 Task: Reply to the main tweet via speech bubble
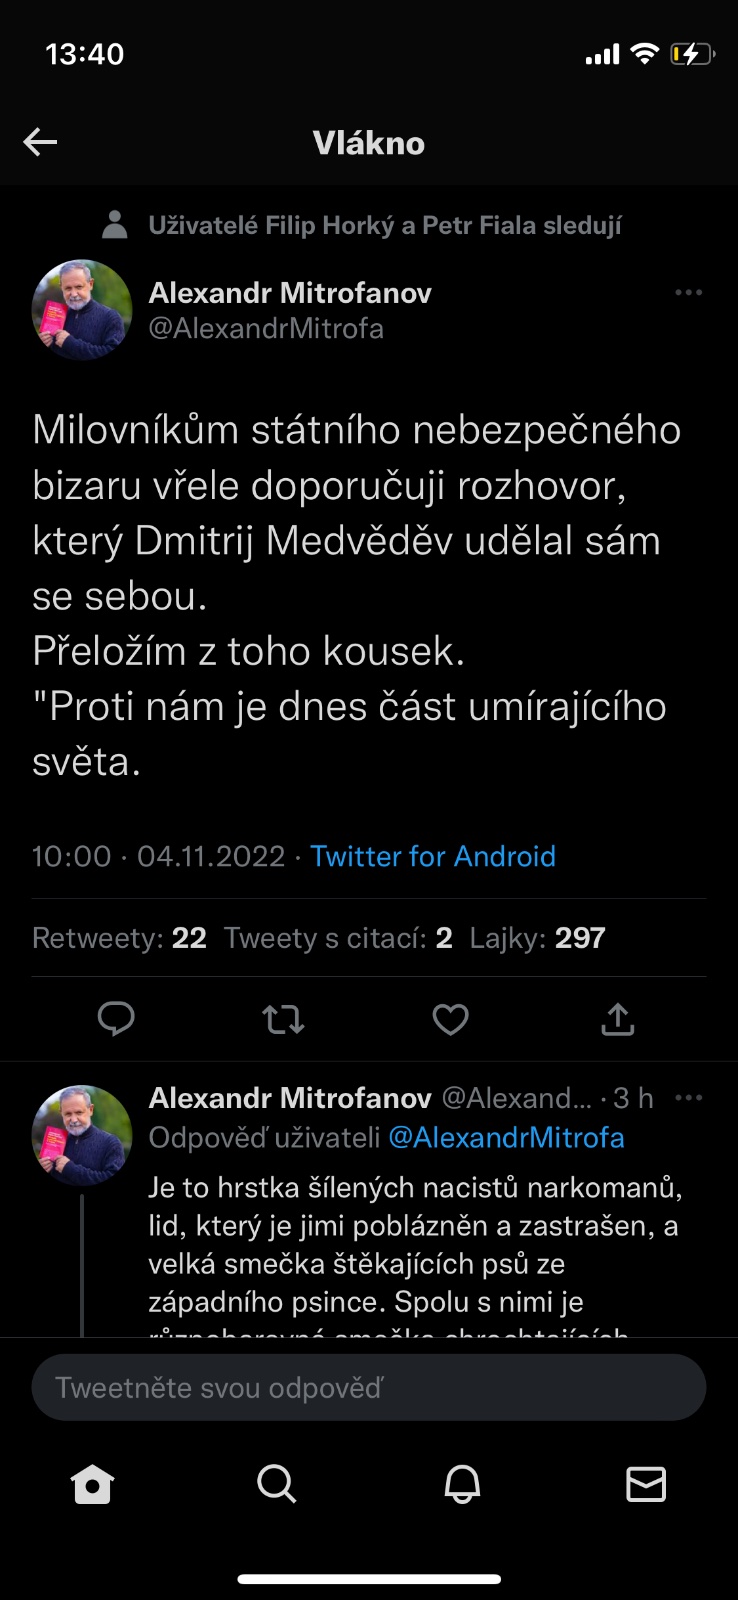coord(116,1019)
